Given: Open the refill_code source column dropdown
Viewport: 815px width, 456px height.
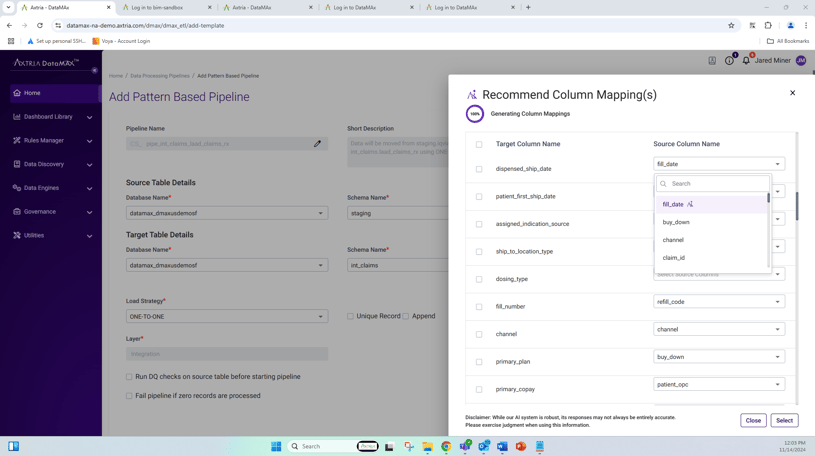Looking at the screenshot, I should click(718, 302).
